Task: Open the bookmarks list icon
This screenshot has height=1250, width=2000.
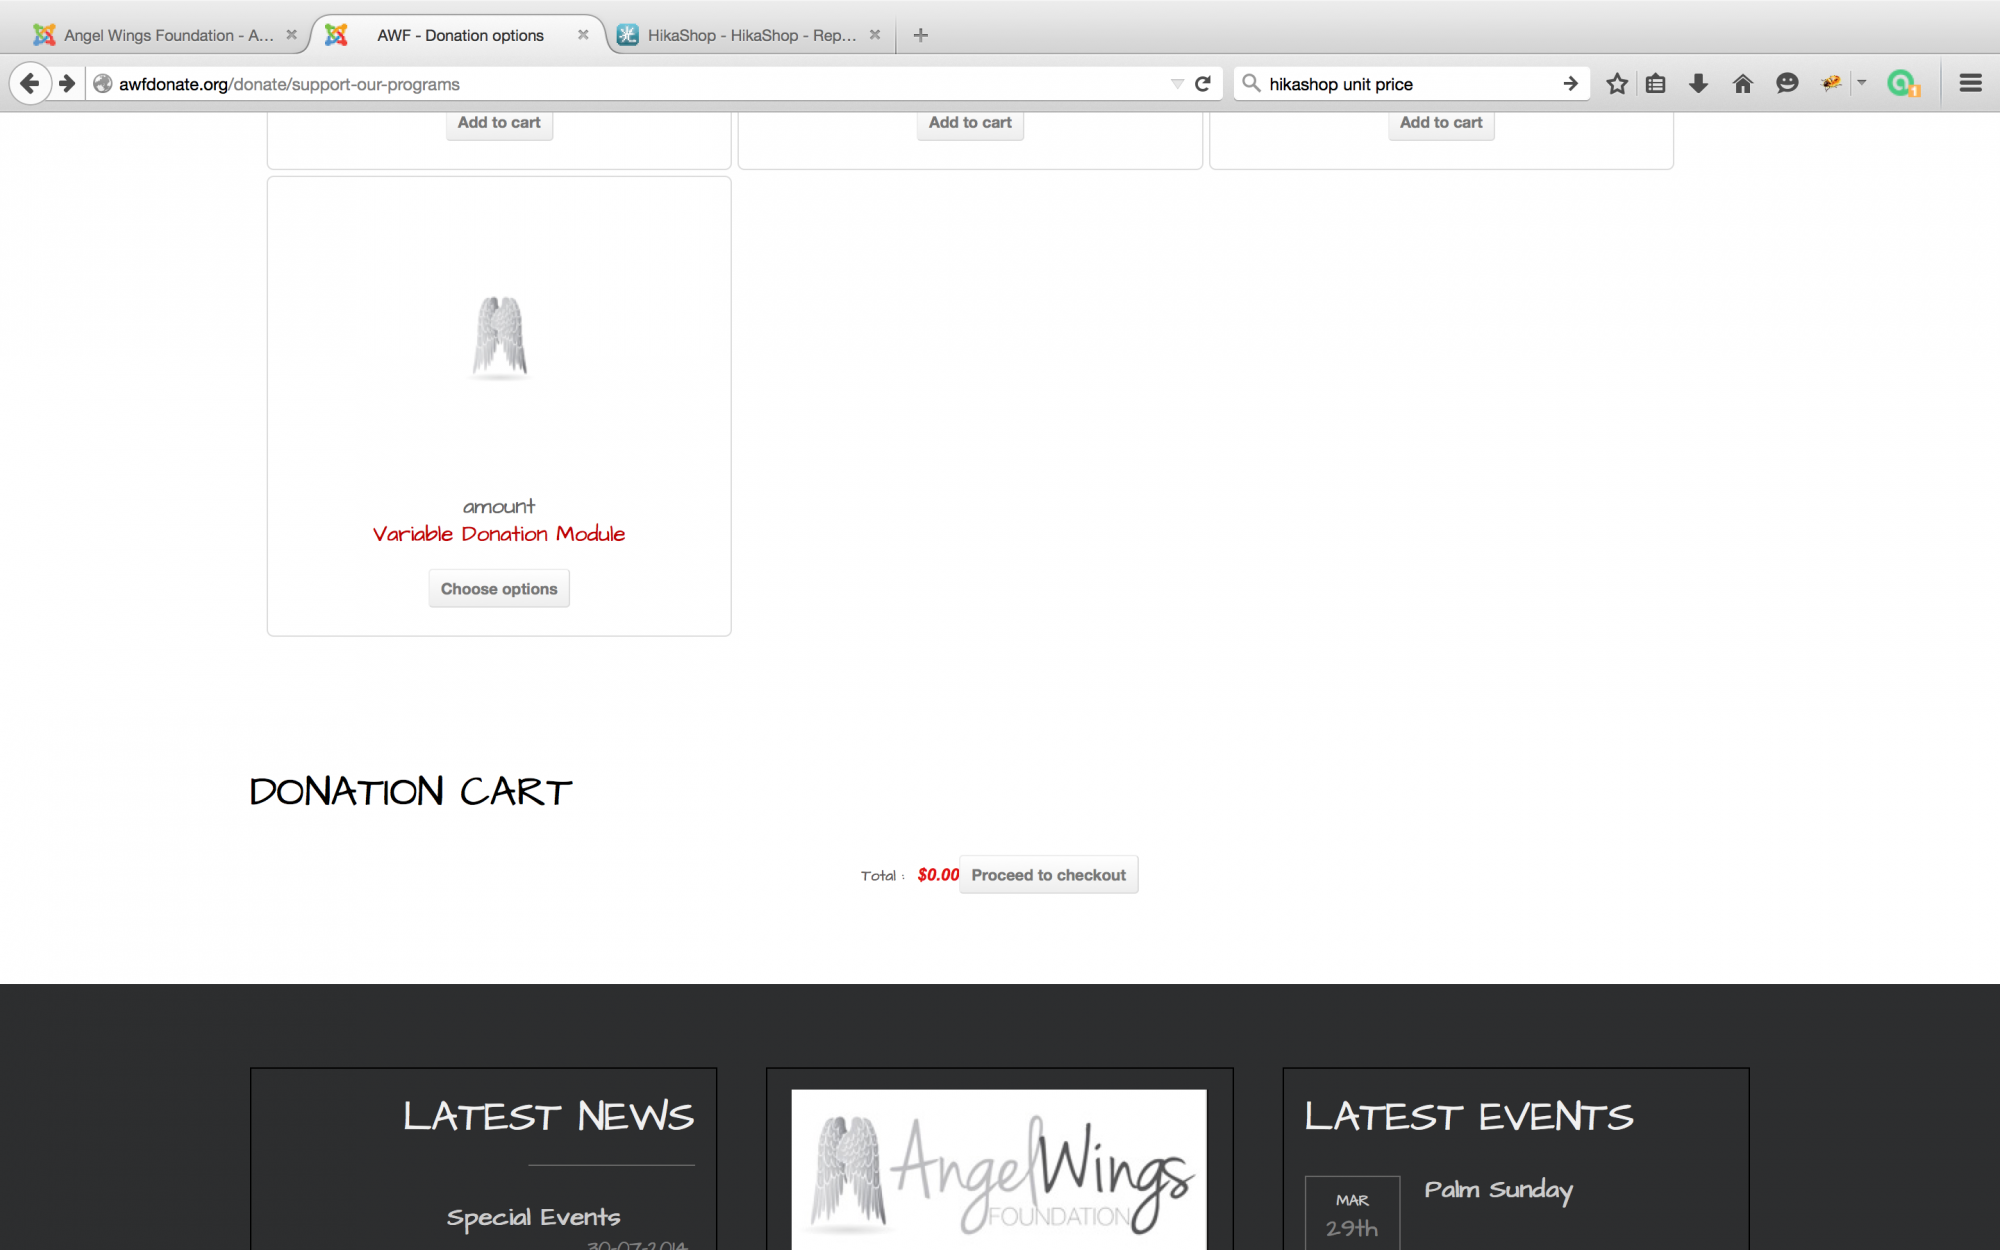Action: [1656, 84]
